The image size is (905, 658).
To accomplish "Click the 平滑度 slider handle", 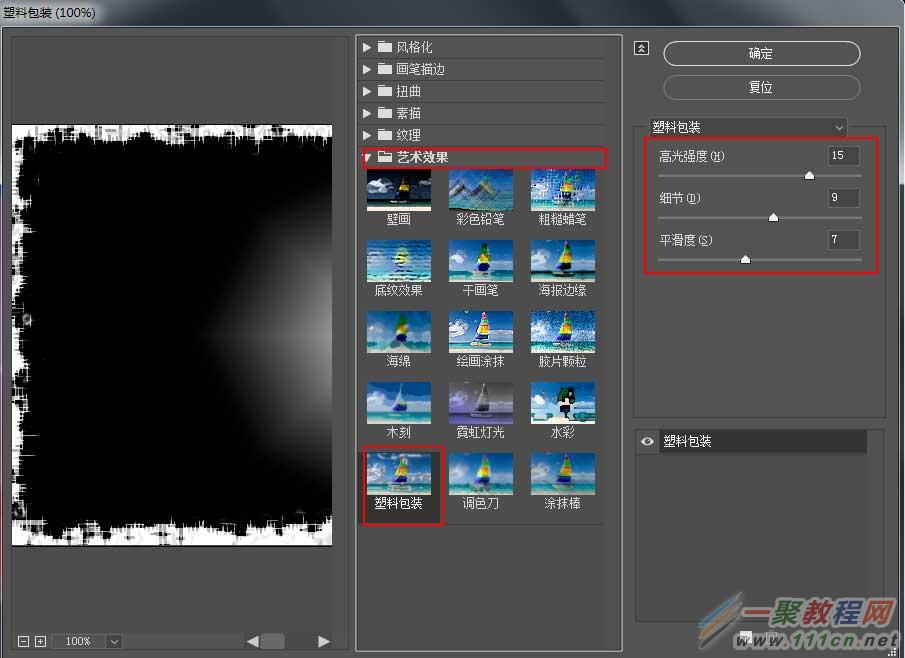I will point(745,259).
